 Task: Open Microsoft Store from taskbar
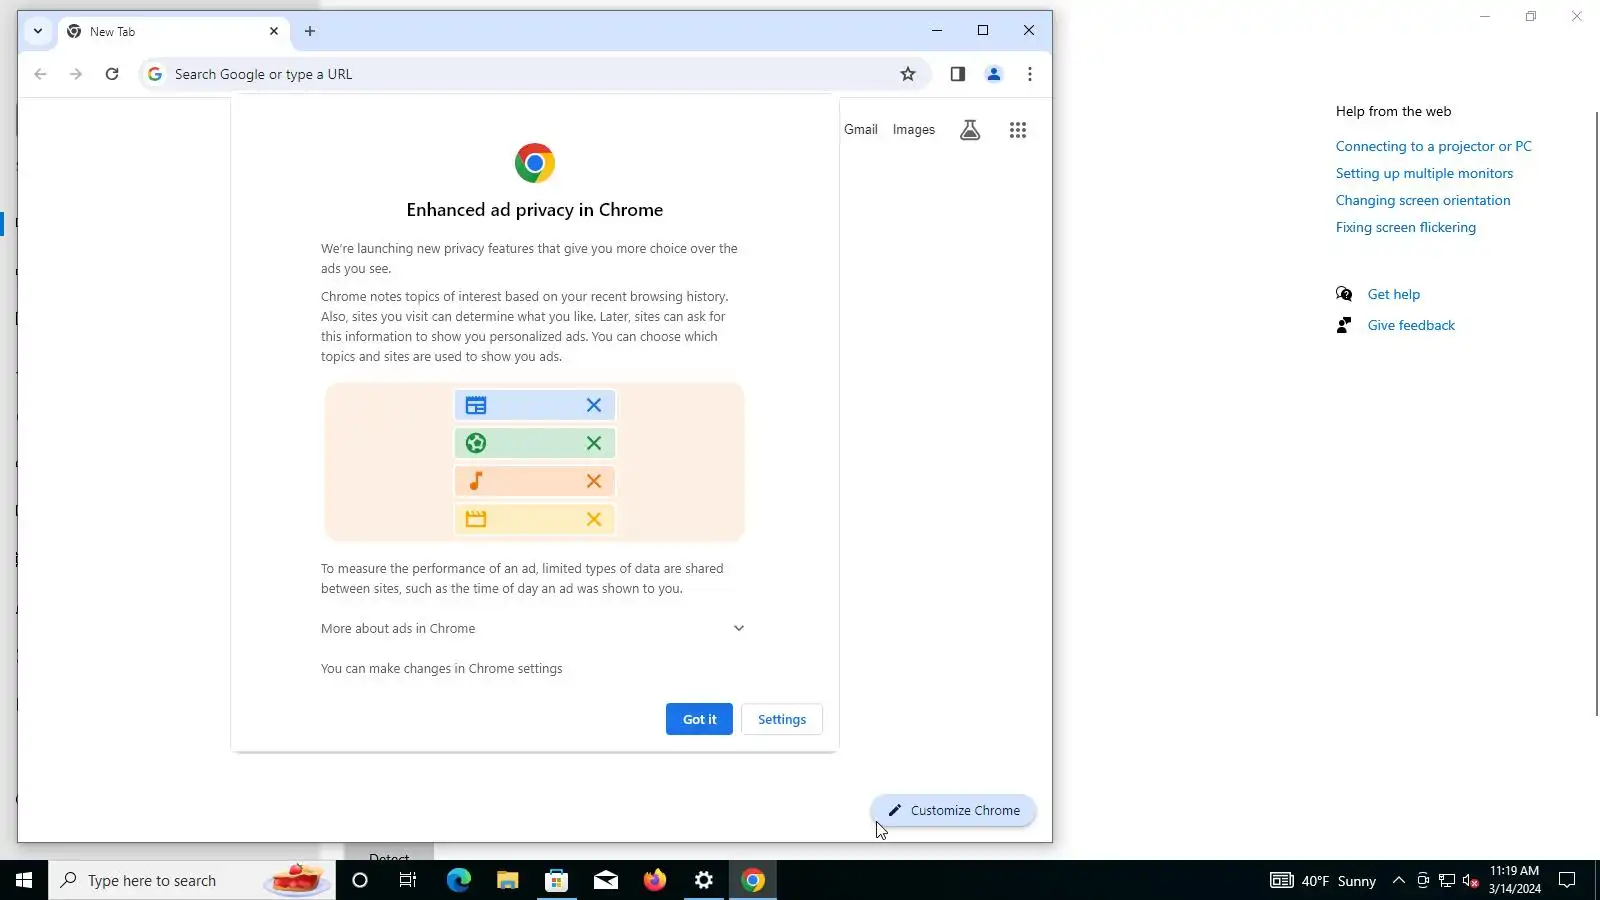557,880
